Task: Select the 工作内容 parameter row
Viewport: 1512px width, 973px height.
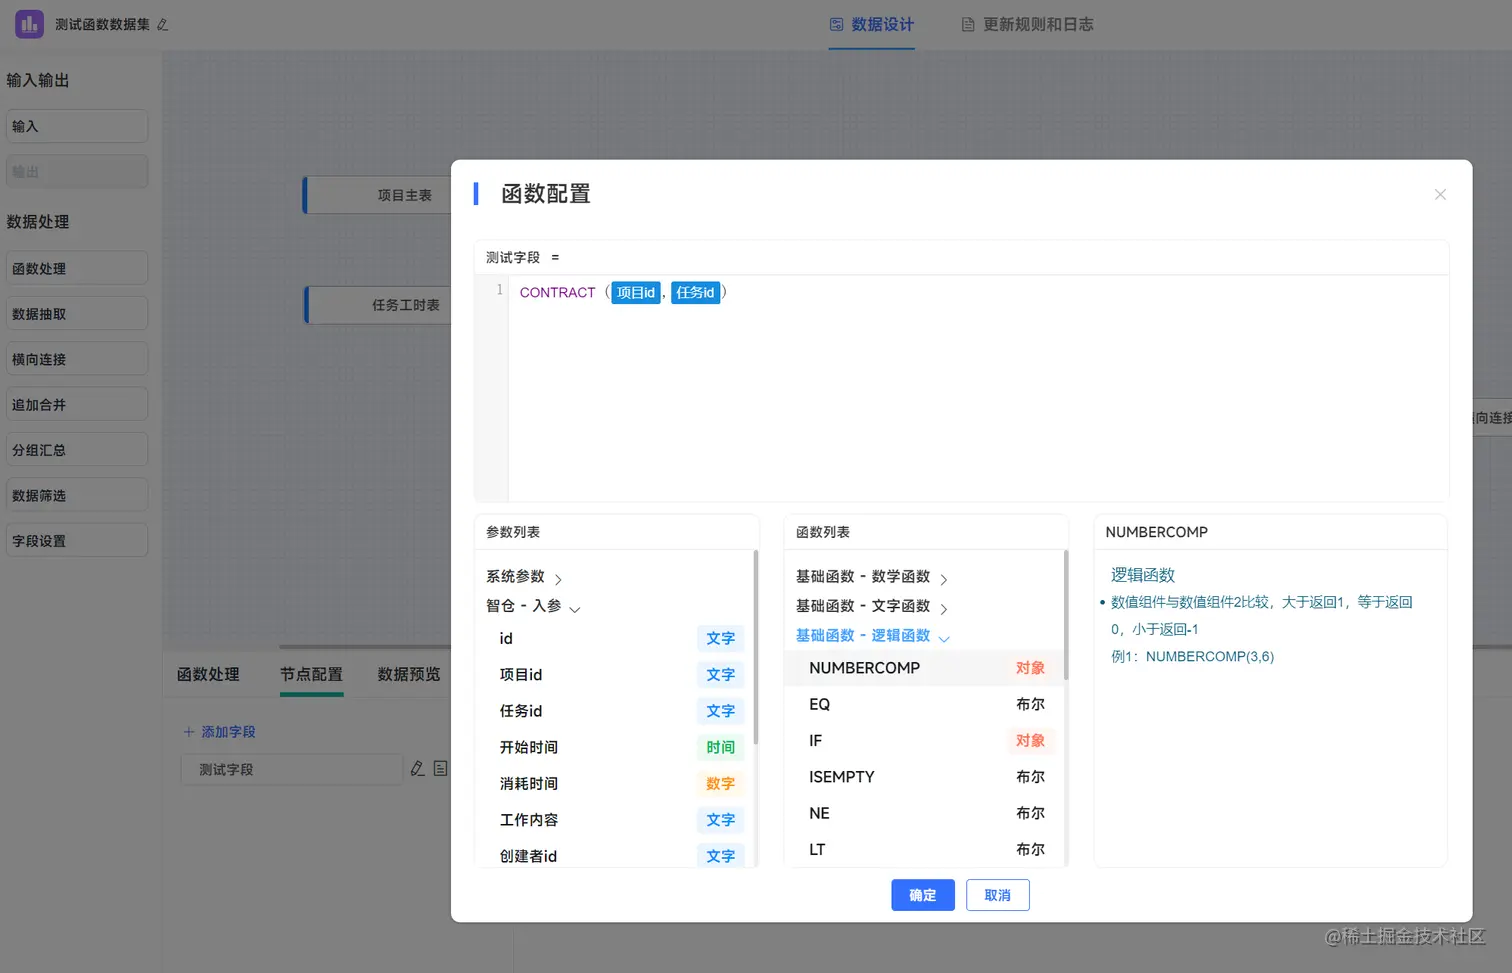Action: [x=616, y=820]
